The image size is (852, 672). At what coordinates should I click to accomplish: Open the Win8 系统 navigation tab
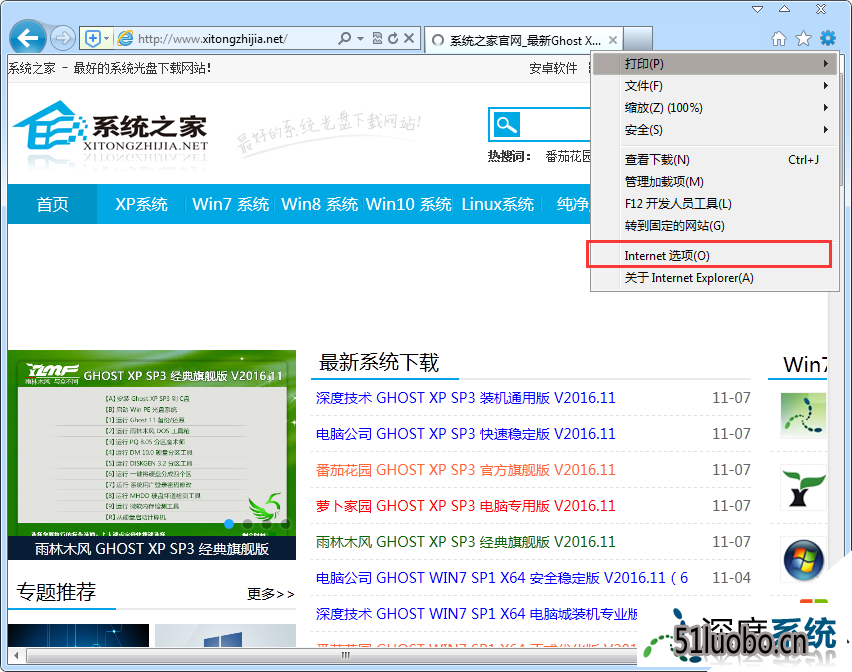point(320,204)
